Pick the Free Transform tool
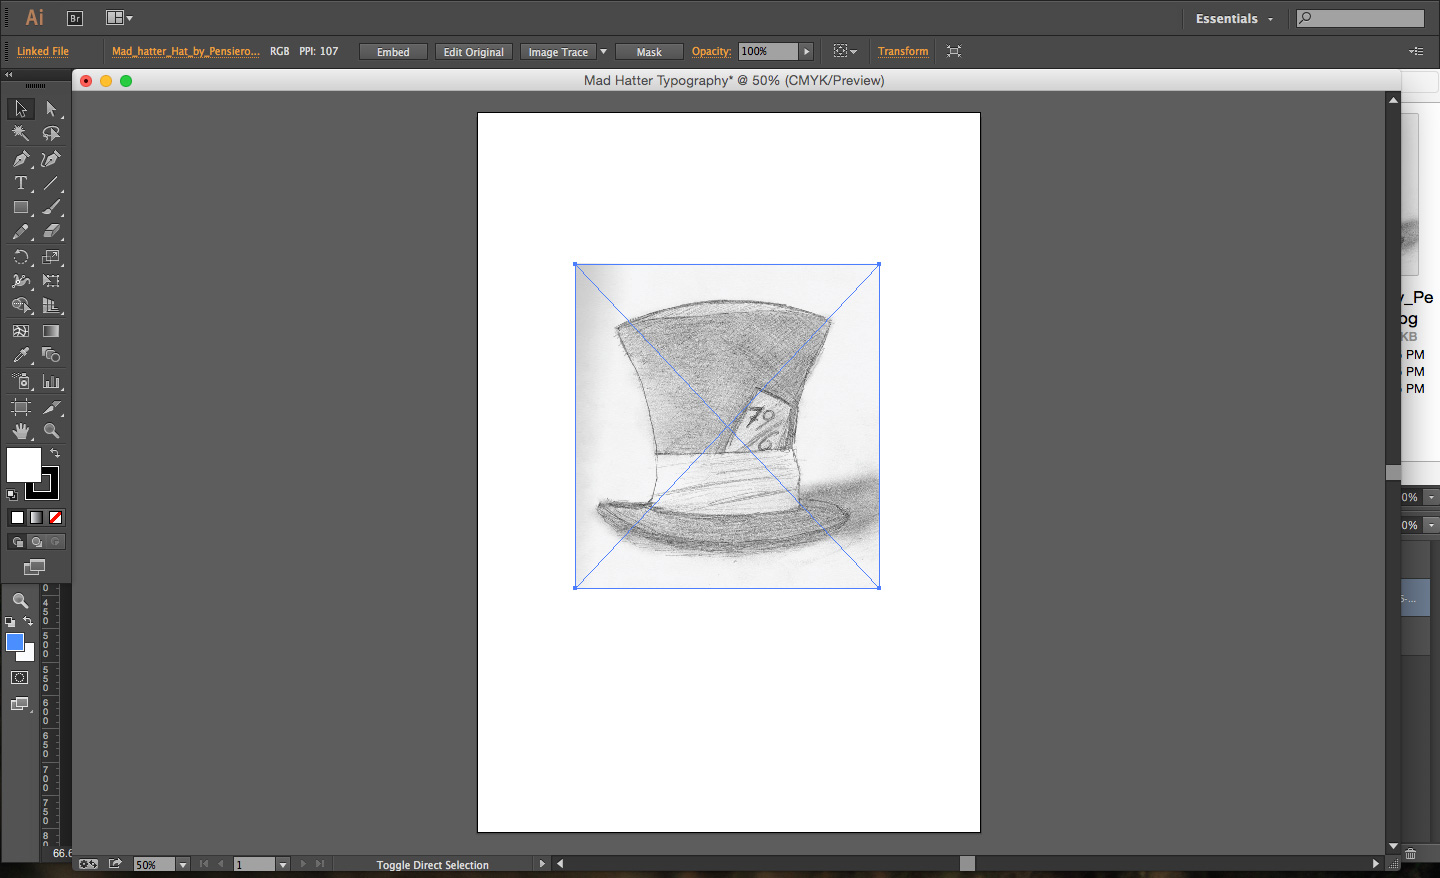 click(x=51, y=281)
